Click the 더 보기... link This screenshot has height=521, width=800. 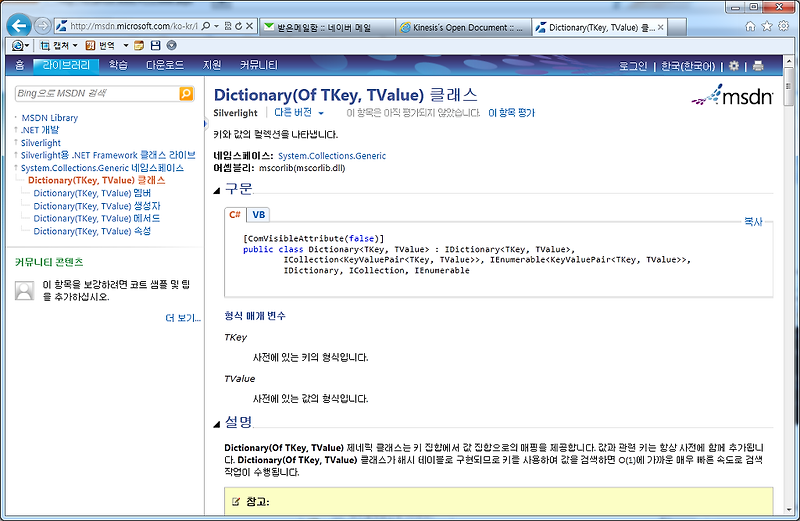tap(183, 318)
